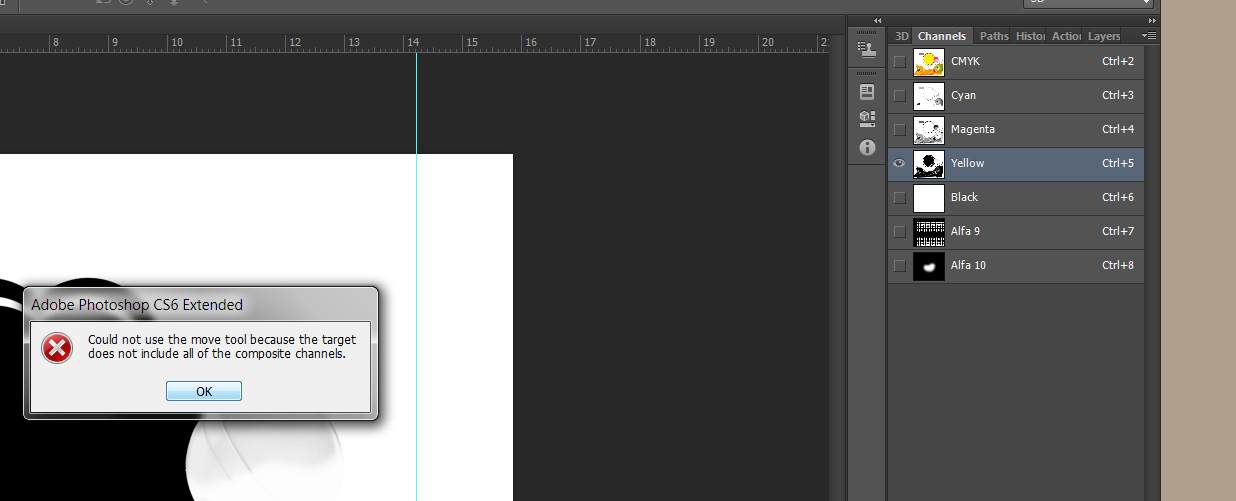Open the History tab
This screenshot has width=1236, height=501.
pos(1030,36)
